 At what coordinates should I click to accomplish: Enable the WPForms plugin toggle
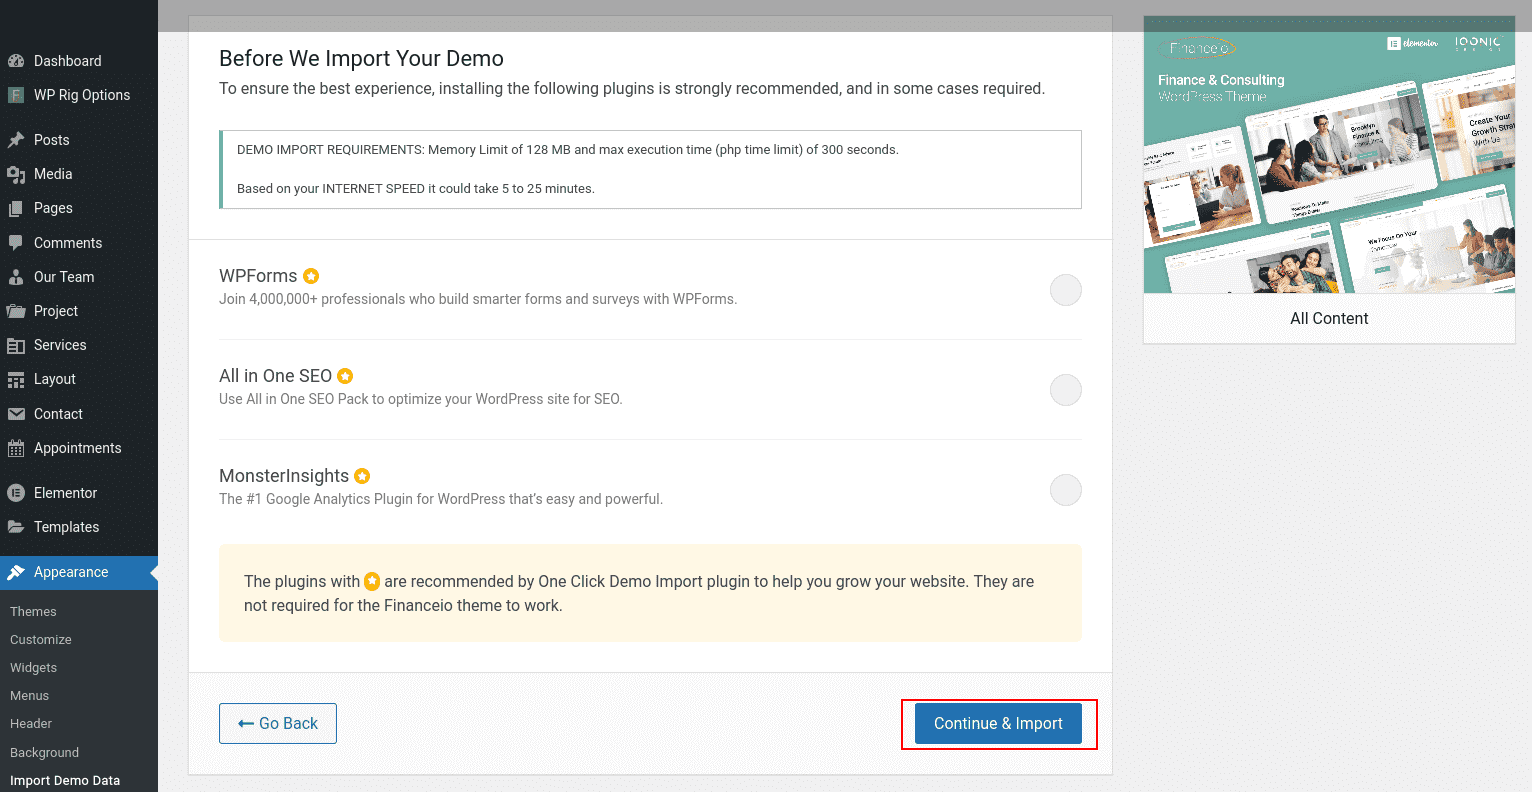(1066, 290)
